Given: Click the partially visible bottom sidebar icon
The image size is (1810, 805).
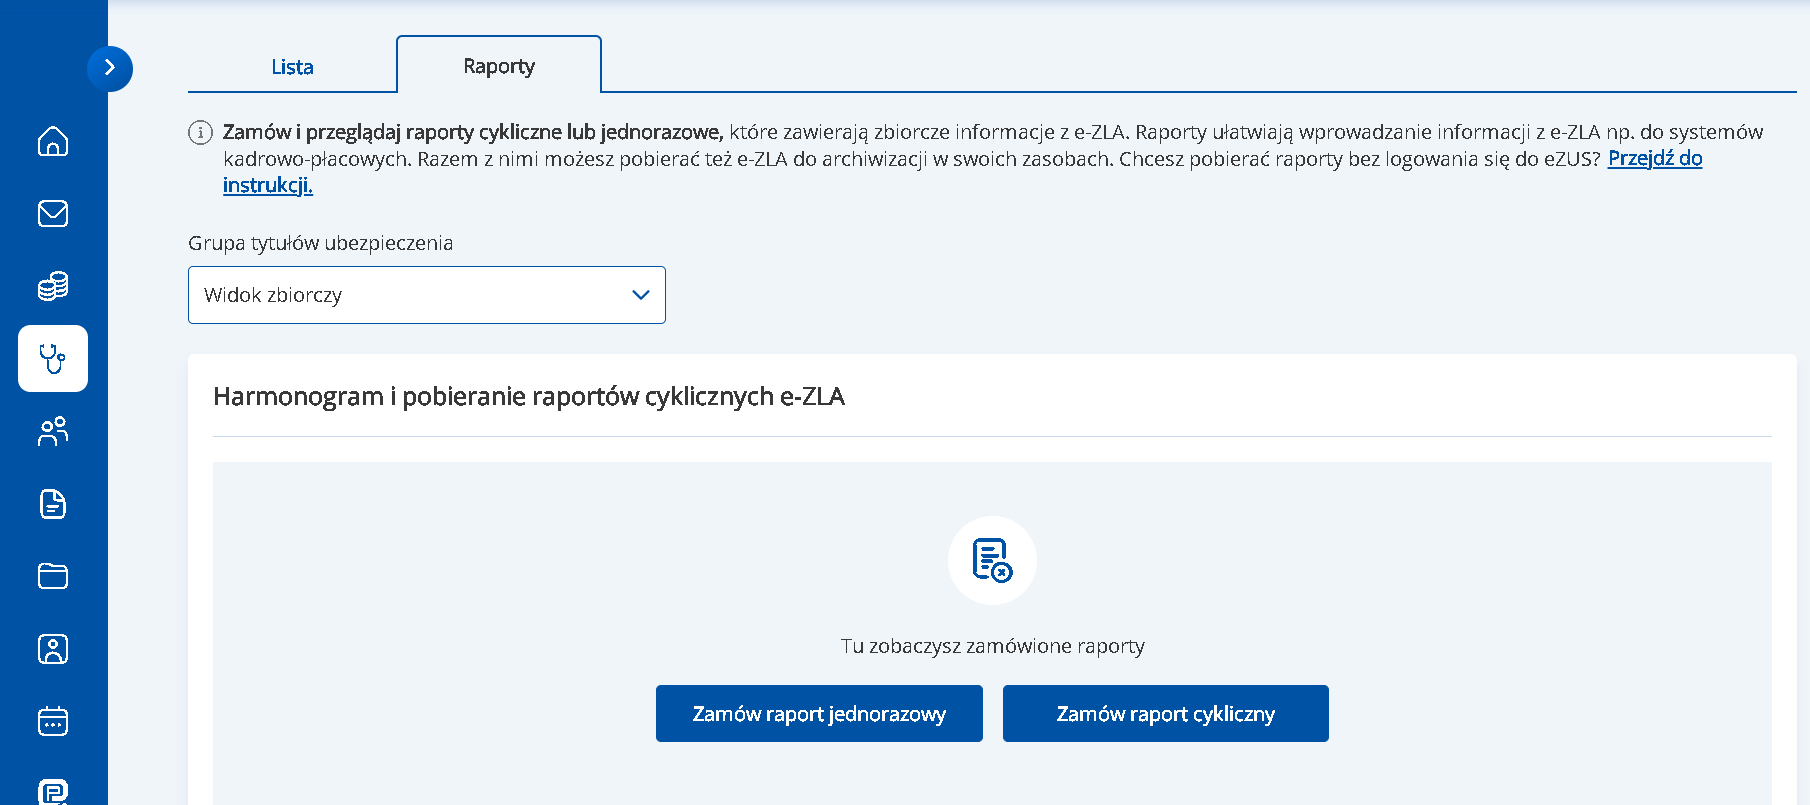Looking at the screenshot, I should tap(53, 791).
